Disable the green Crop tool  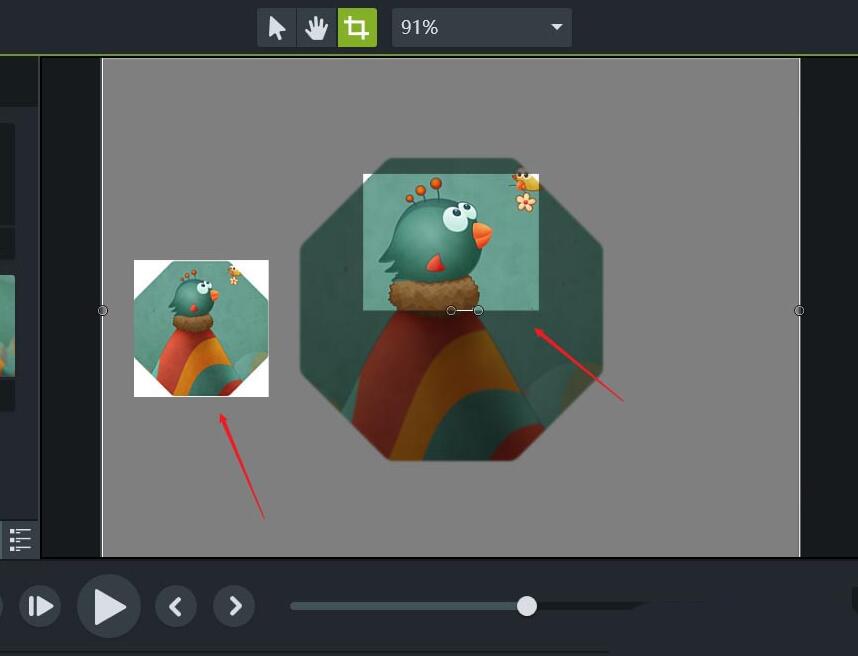[x=357, y=27]
